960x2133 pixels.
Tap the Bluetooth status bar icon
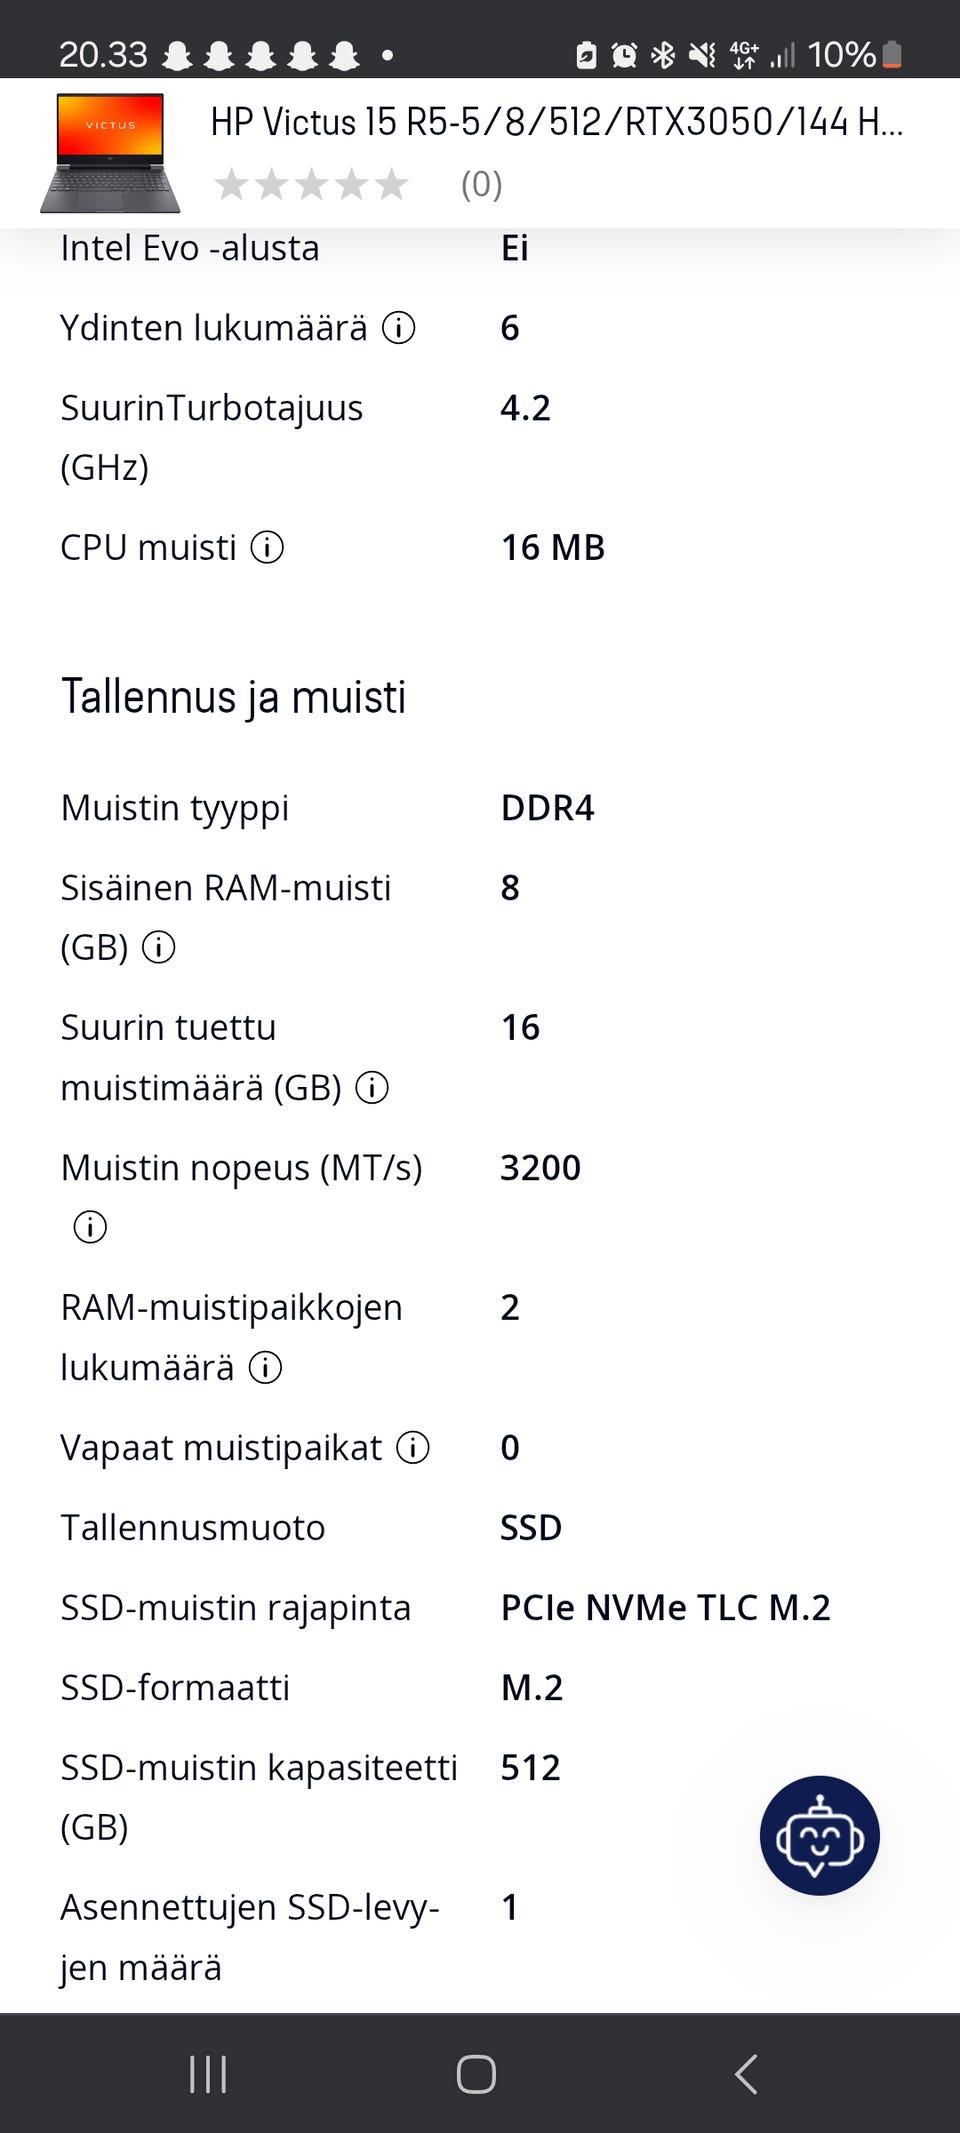(x=662, y=54)
